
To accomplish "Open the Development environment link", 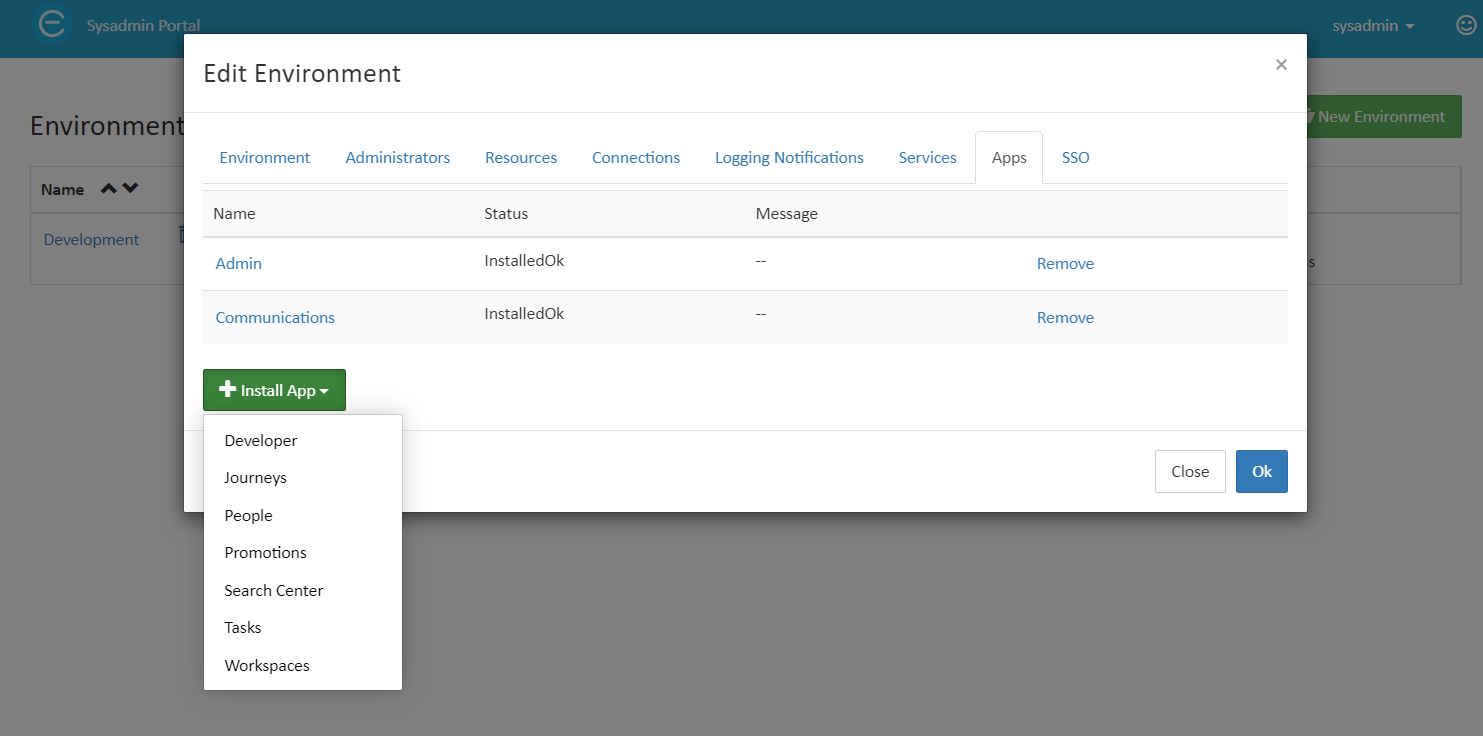I will 92,240.
